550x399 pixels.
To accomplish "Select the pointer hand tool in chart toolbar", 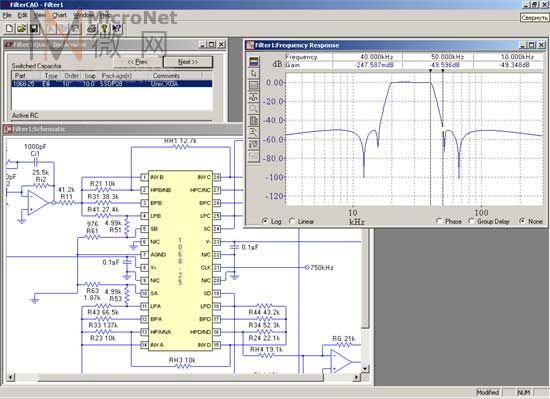I will (x=254, y=74).
